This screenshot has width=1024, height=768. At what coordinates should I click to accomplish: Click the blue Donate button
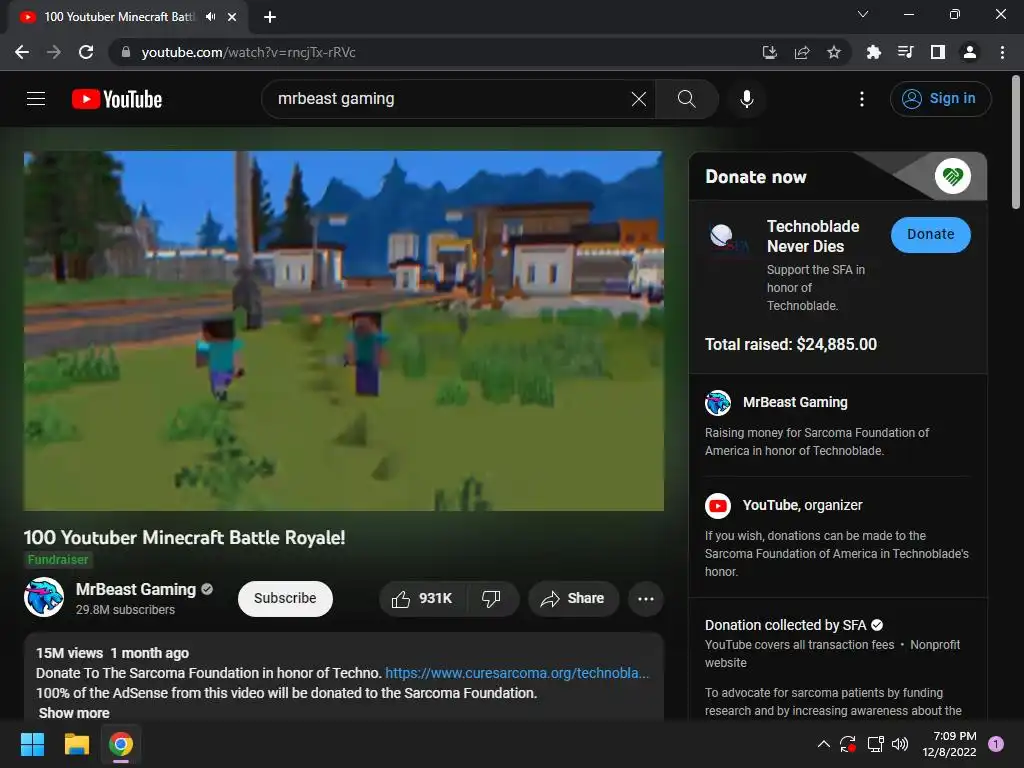pyautogui.click(x=931, y=234)
